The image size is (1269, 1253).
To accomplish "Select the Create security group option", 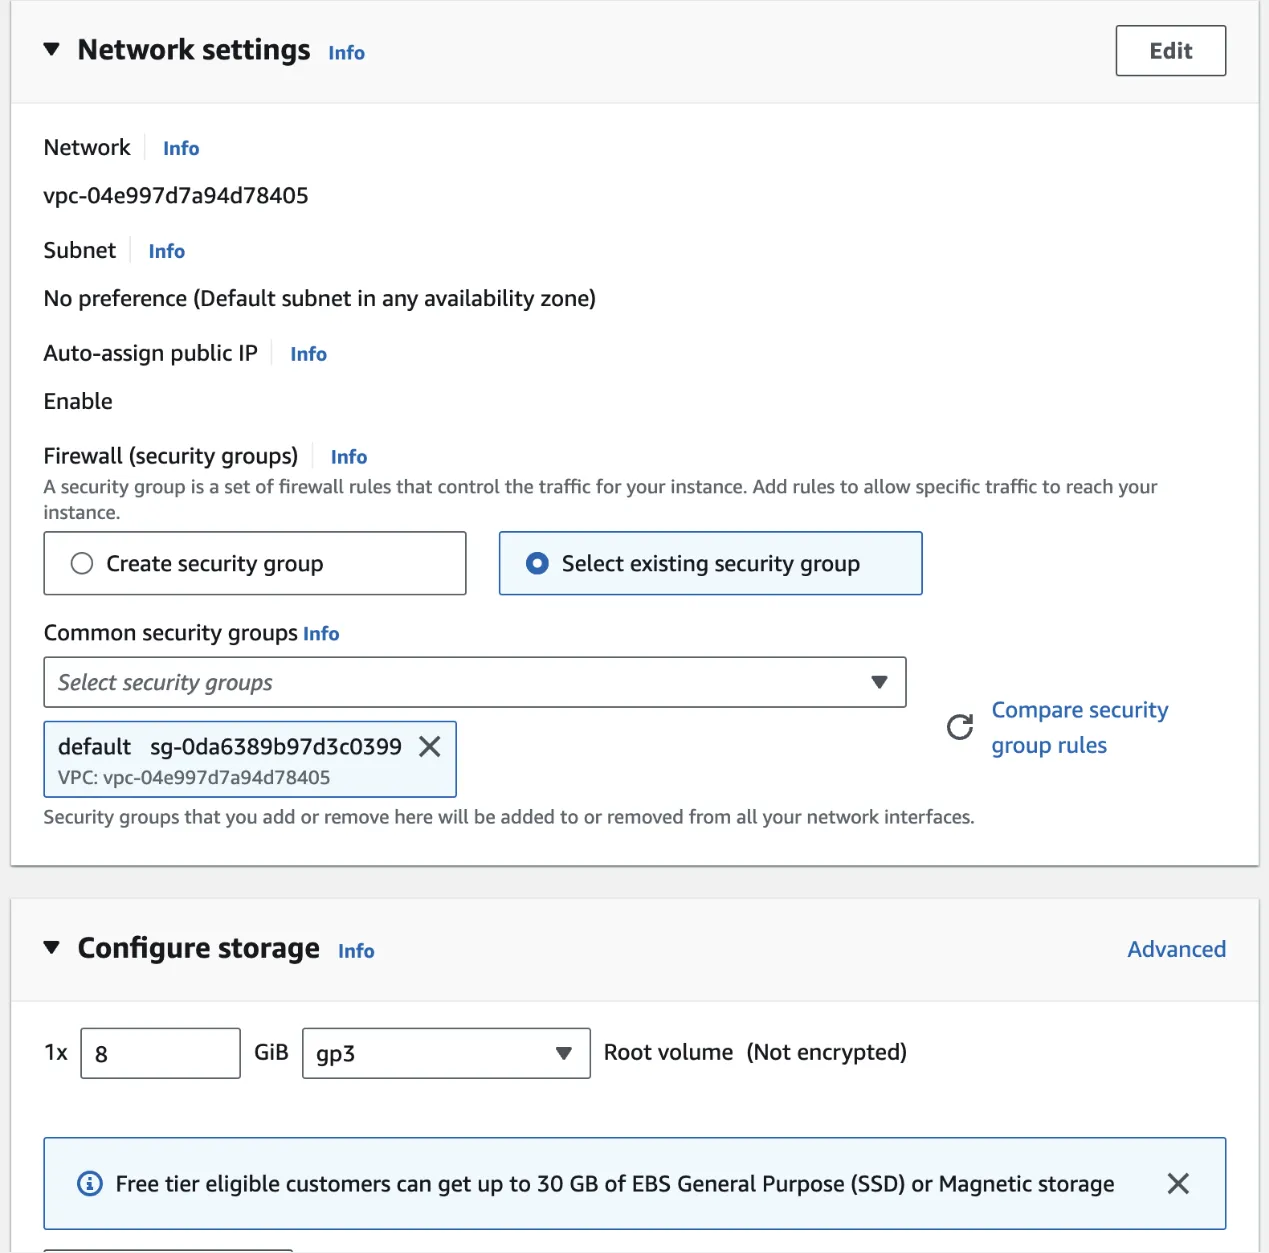I will click(81, 563).
